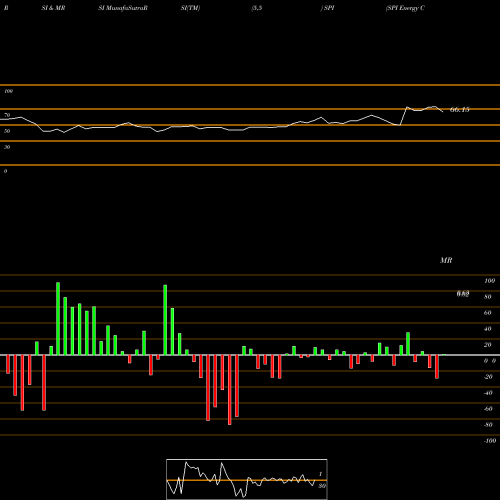The image size is (500, 500).
Task: Click the 'MR' label above the histogram
Action: point(446,260)
